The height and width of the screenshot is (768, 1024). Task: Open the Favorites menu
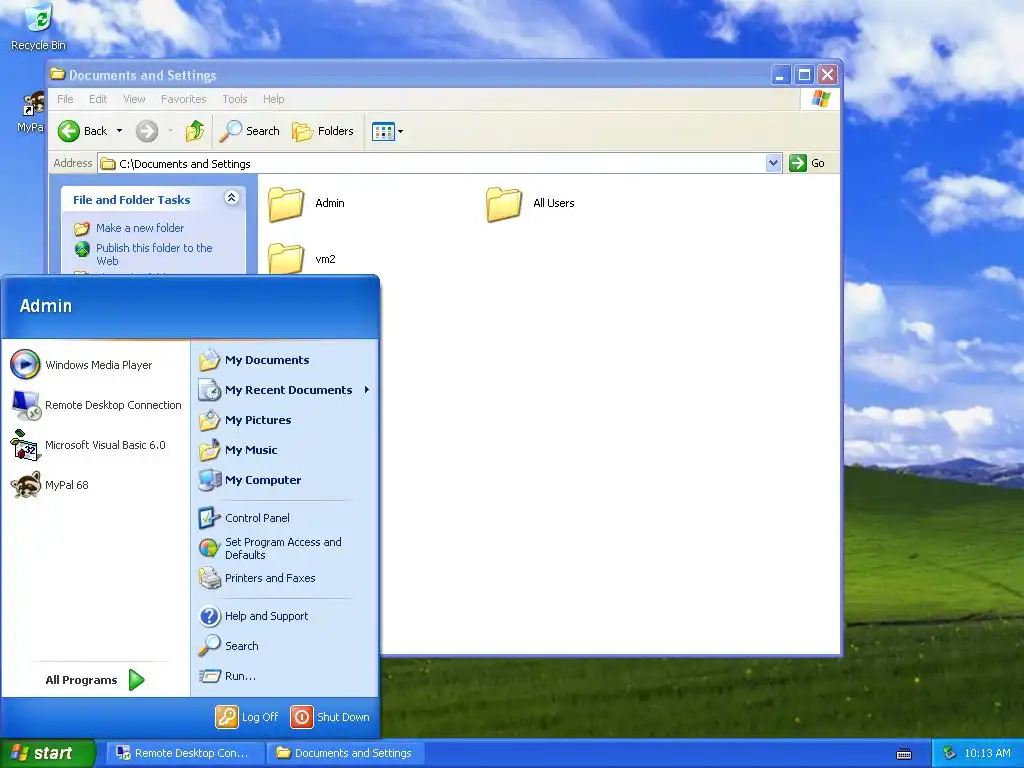[x=184, y=99]
